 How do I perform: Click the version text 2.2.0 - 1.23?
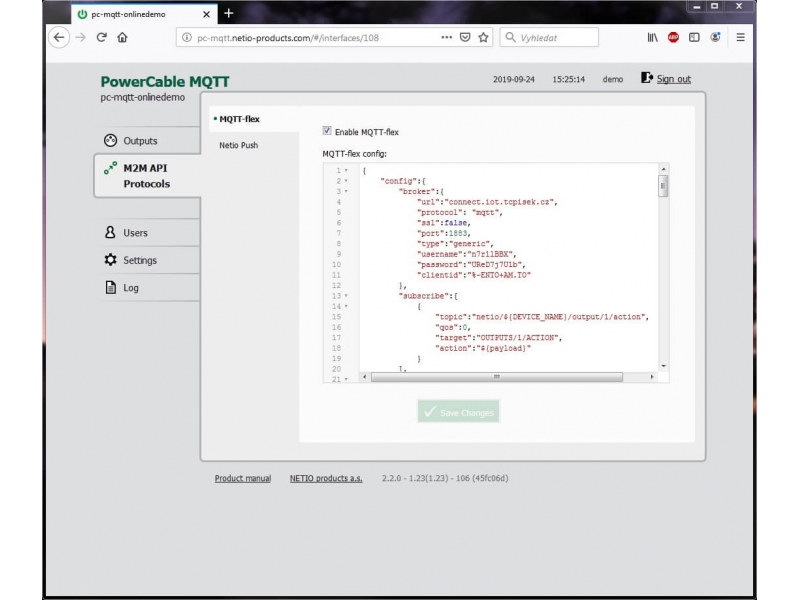point(445,478)
